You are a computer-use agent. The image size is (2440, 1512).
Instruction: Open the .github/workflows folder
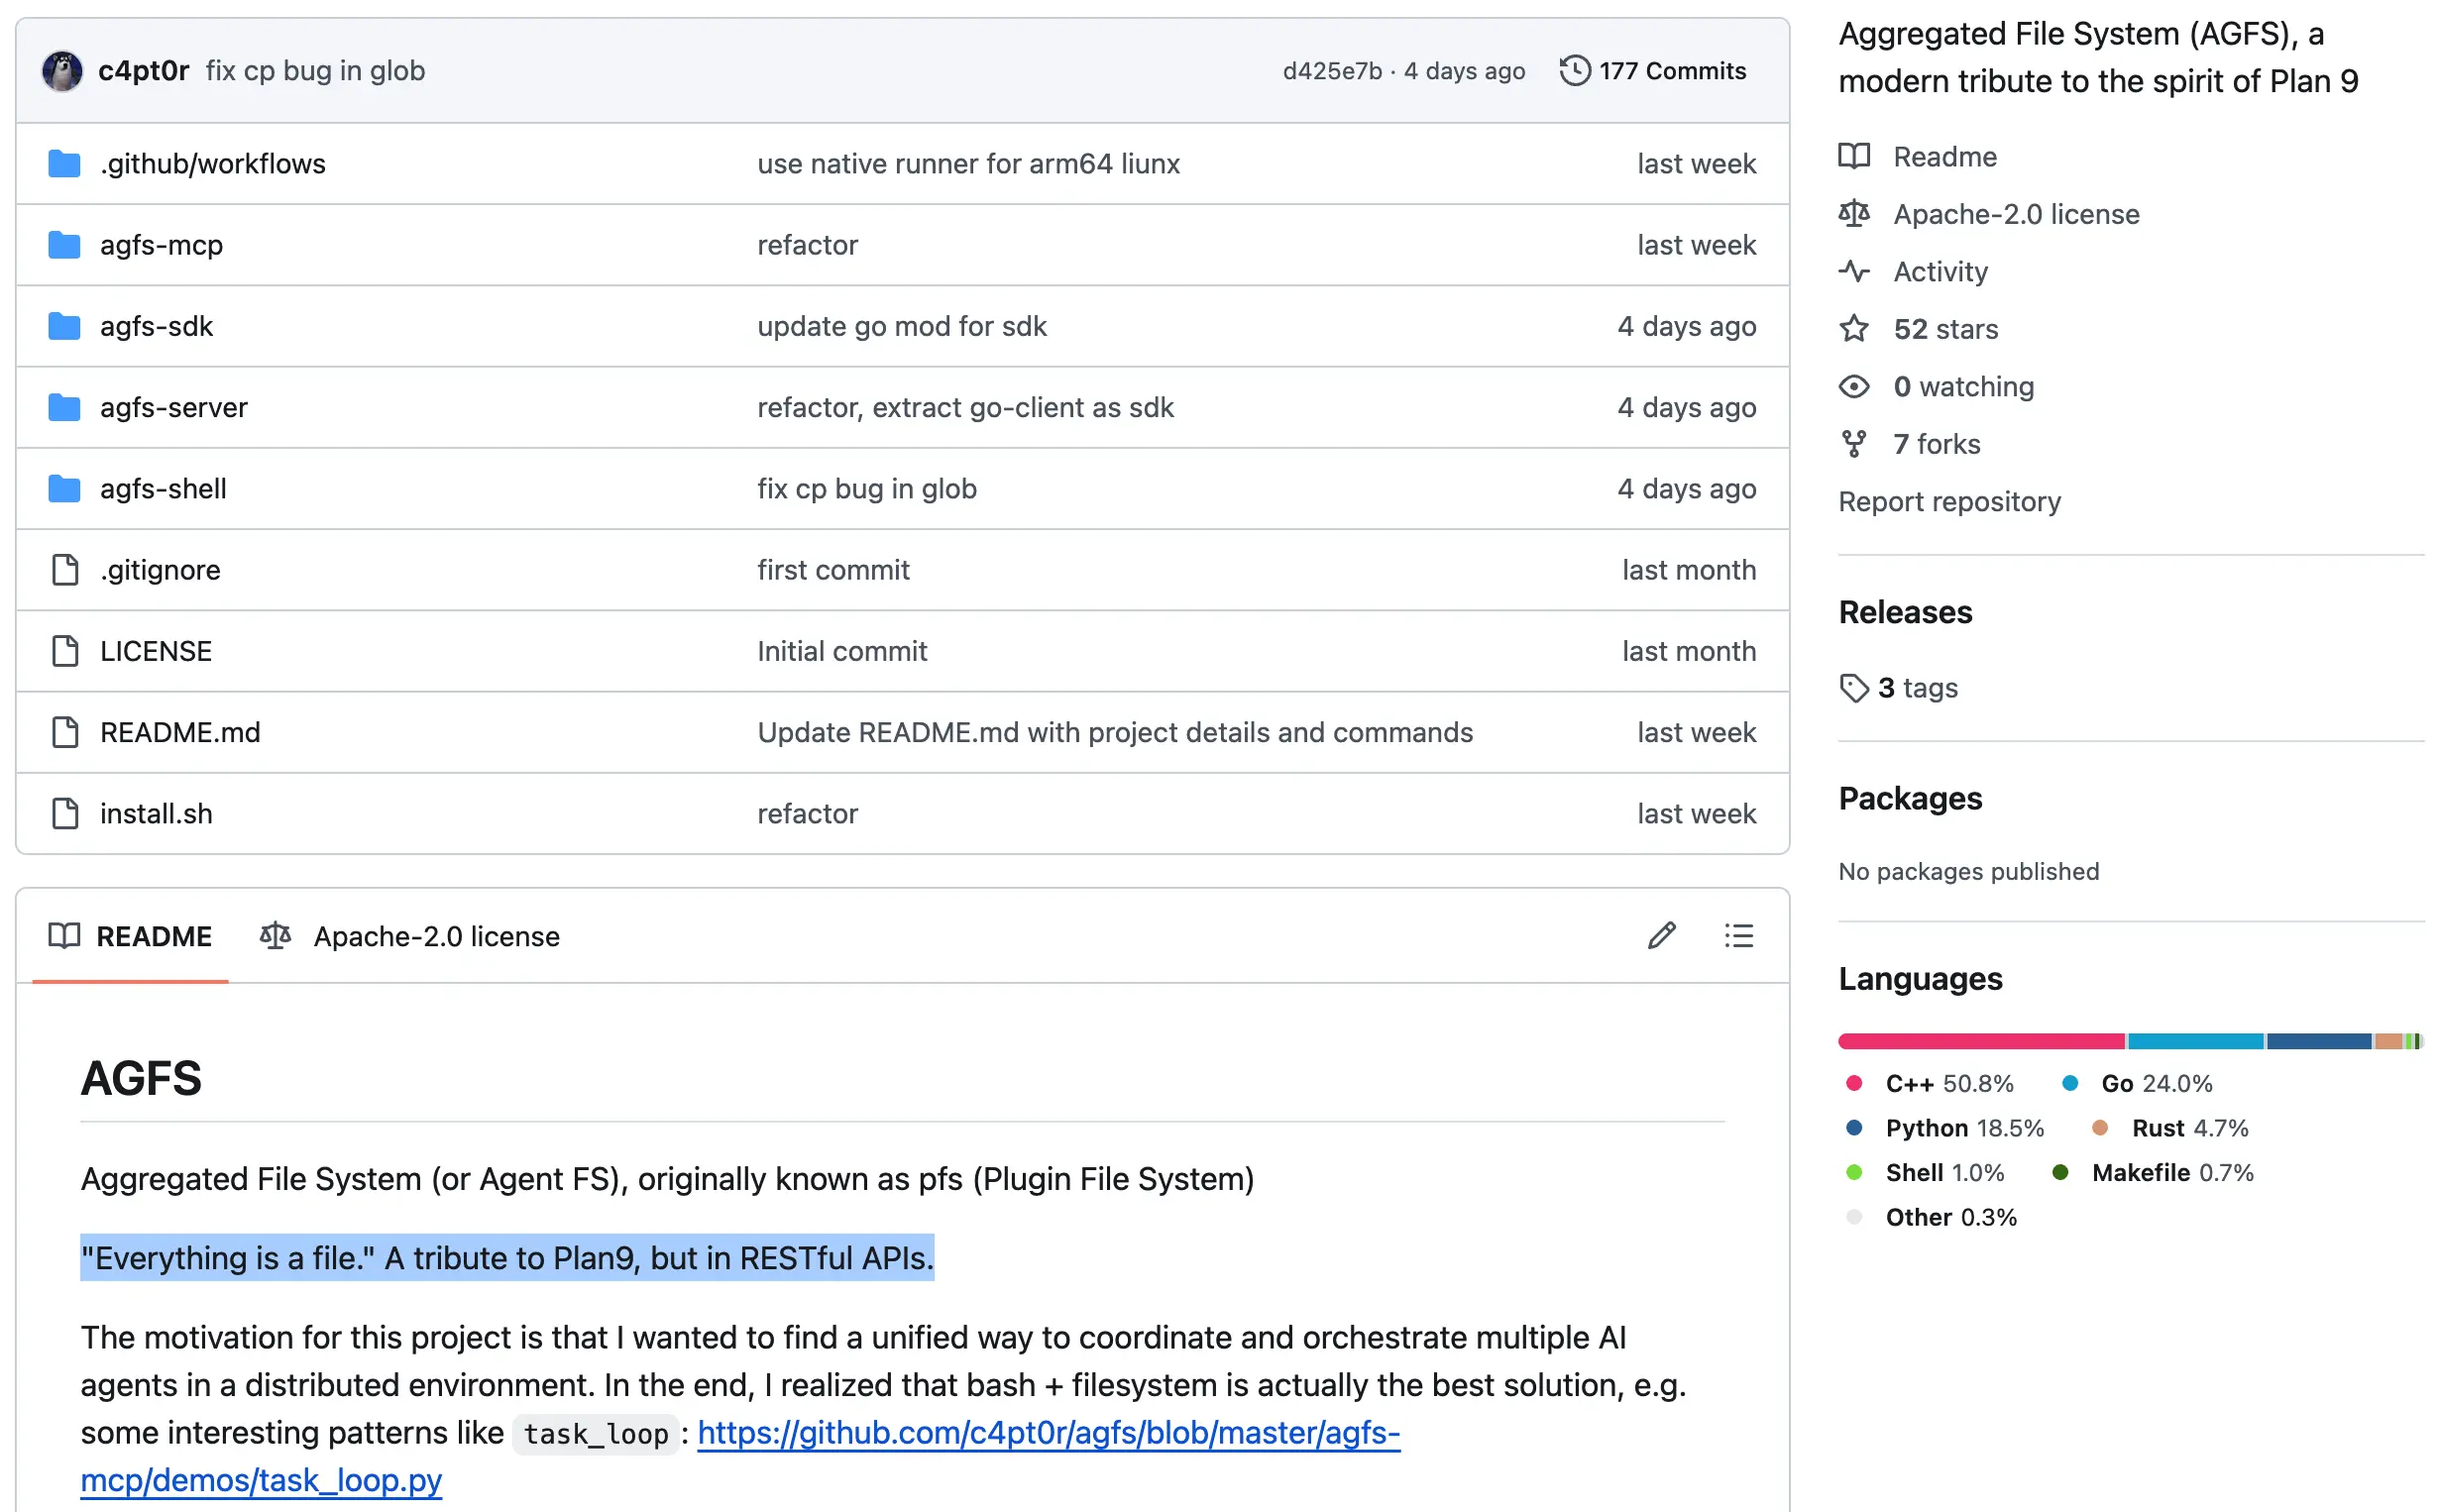[212, 164]
